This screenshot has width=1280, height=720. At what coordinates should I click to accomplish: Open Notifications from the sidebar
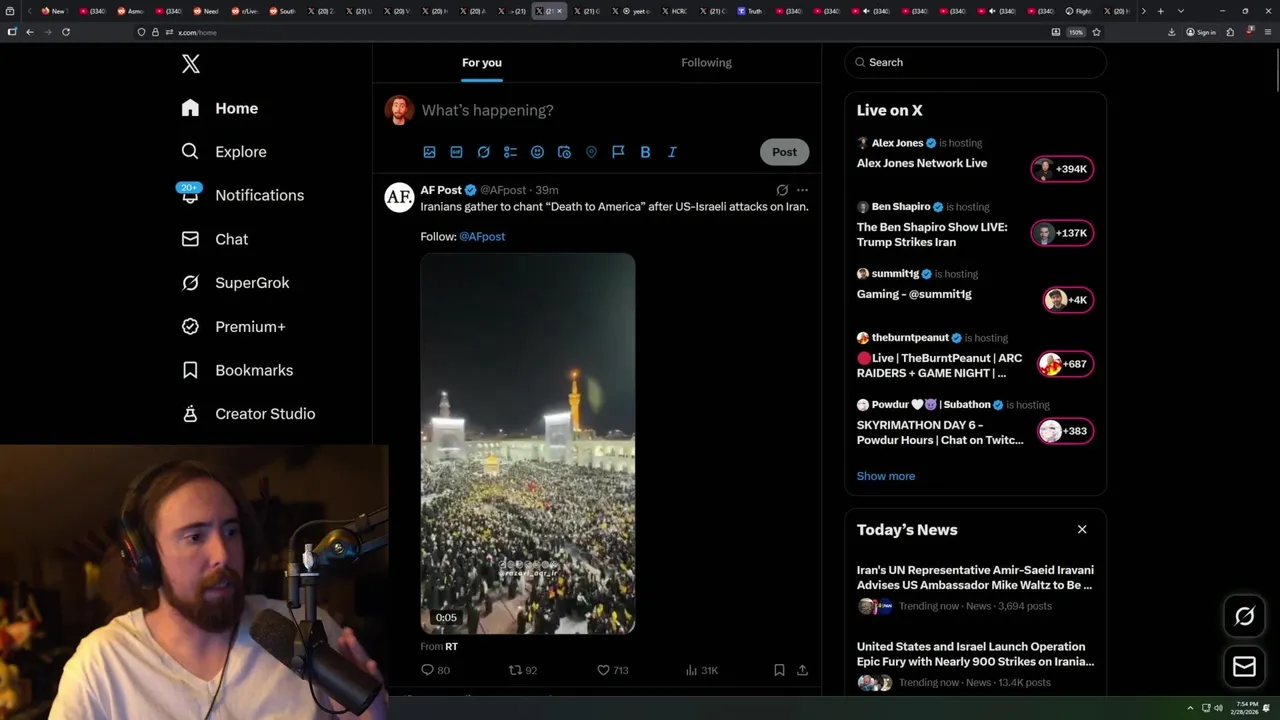click(x=259, y=195)
